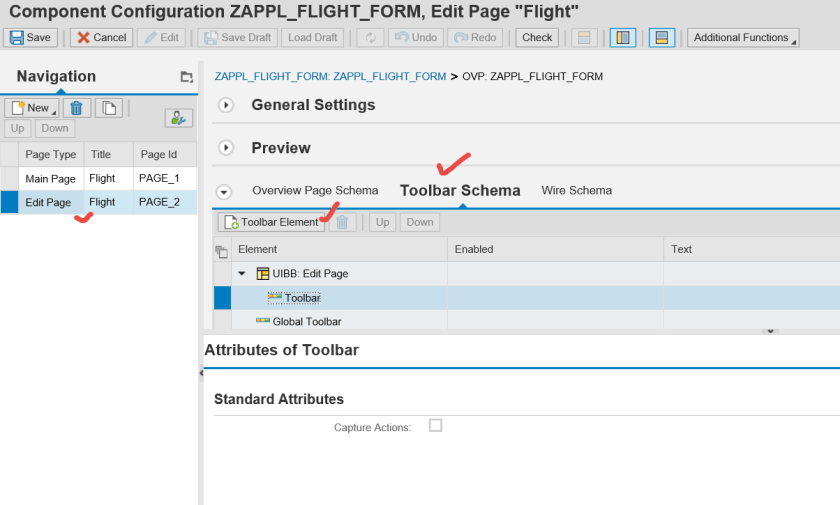Click the personalize icon in Navigation panel
Viewport: 840px width, 505px height.
[x=179, y=117]
